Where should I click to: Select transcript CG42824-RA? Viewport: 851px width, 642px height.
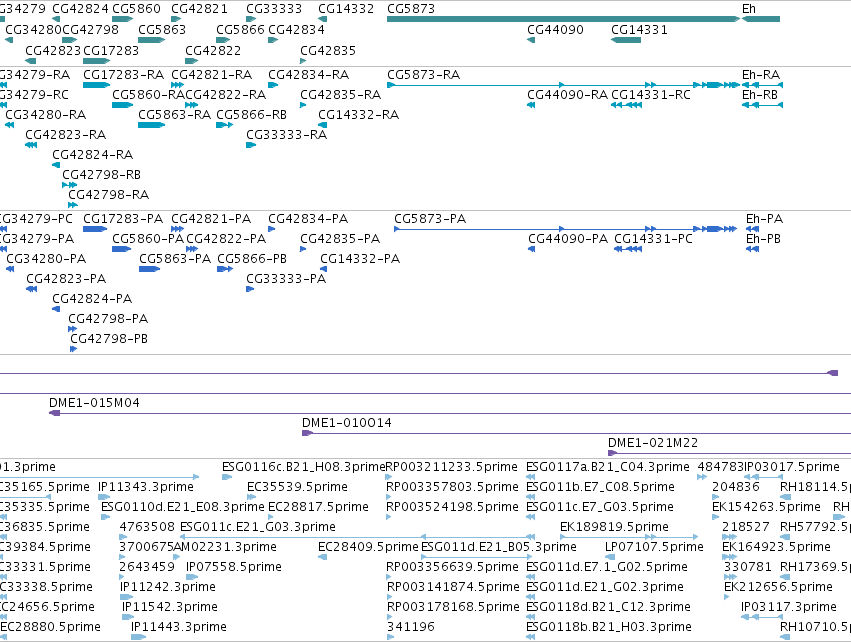(56, 165)
